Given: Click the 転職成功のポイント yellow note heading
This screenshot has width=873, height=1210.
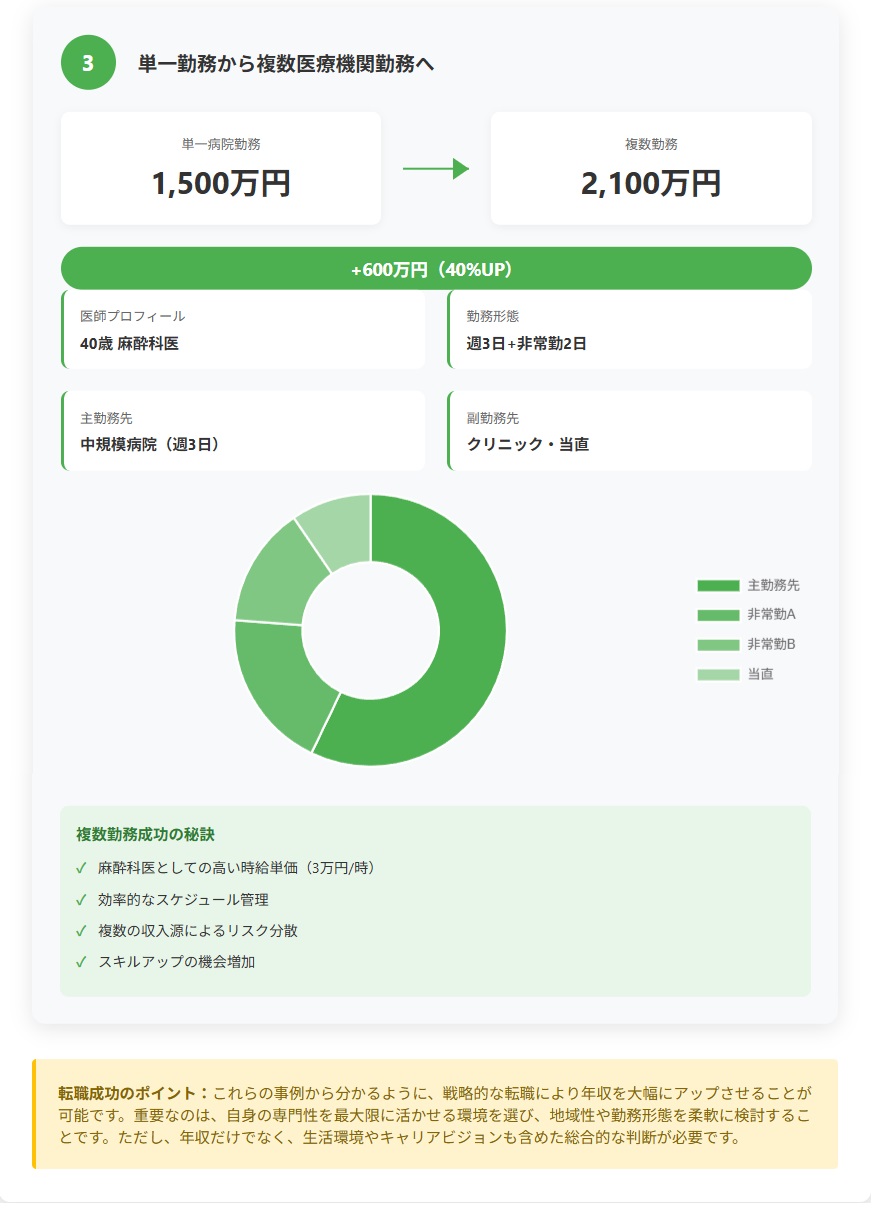Looking at the screenshot, I should 133,1093.
